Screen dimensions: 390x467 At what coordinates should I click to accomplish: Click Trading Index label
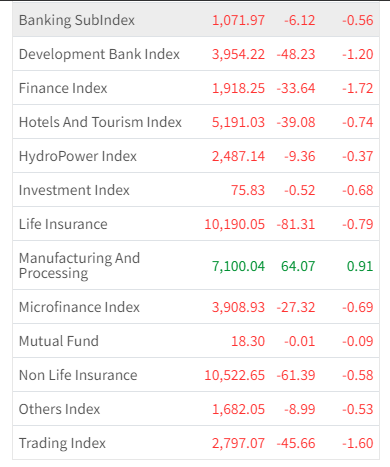[x=62, y=443]
